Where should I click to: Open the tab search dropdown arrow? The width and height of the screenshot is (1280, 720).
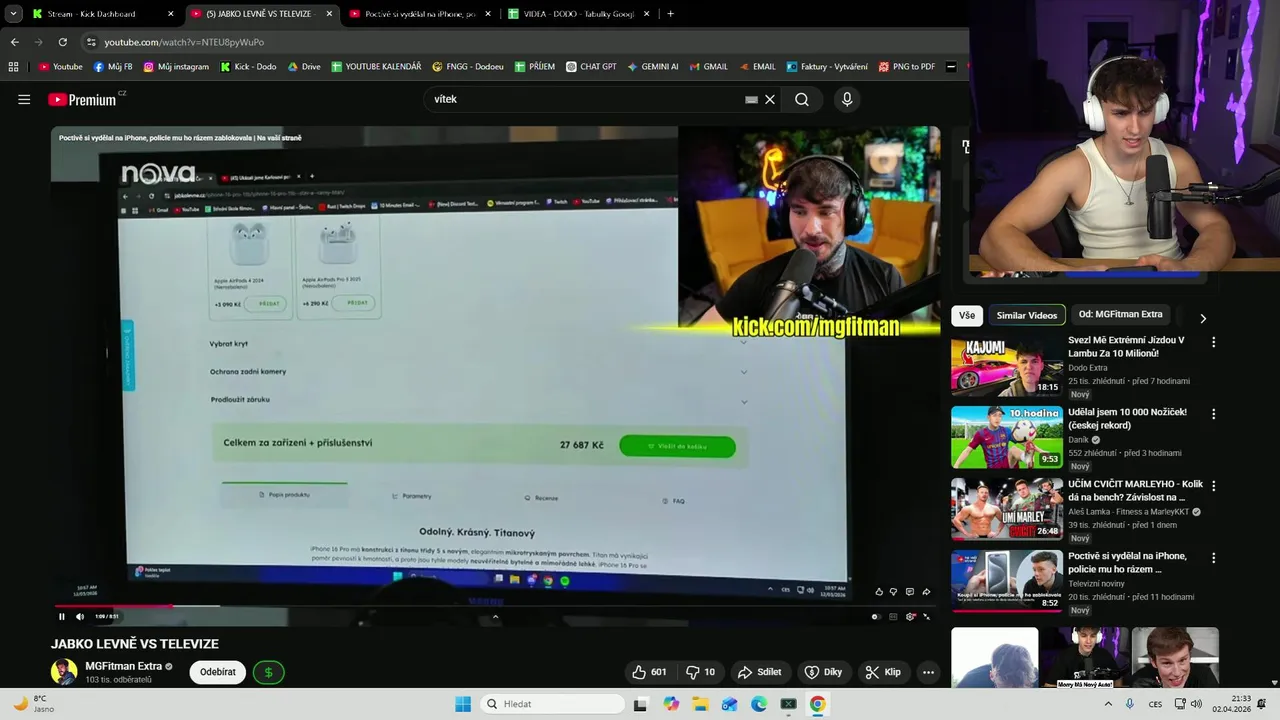pos(13,14)
